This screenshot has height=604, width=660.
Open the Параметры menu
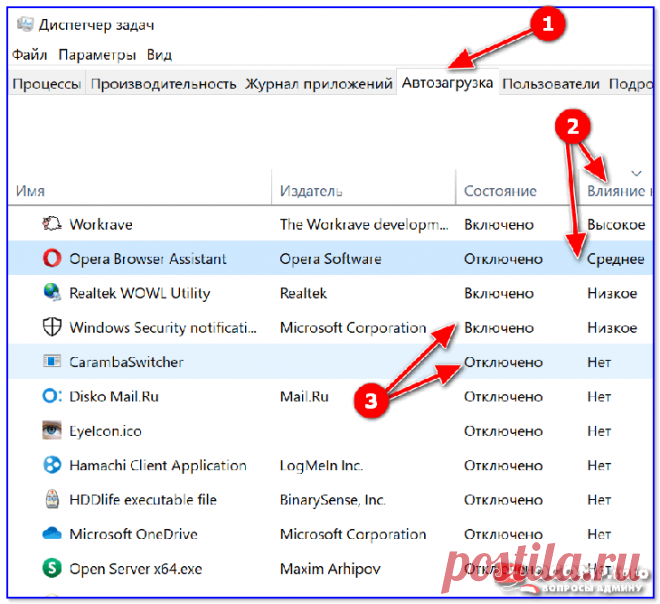[x=97, y=55]
